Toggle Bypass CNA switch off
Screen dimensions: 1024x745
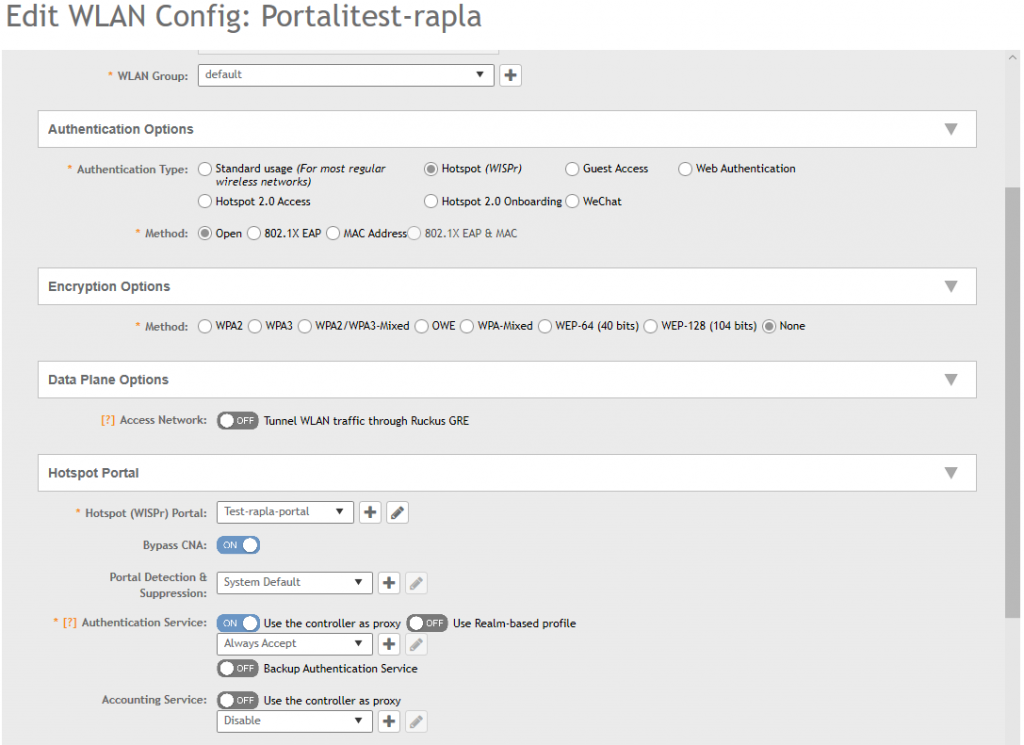point(238,545)
